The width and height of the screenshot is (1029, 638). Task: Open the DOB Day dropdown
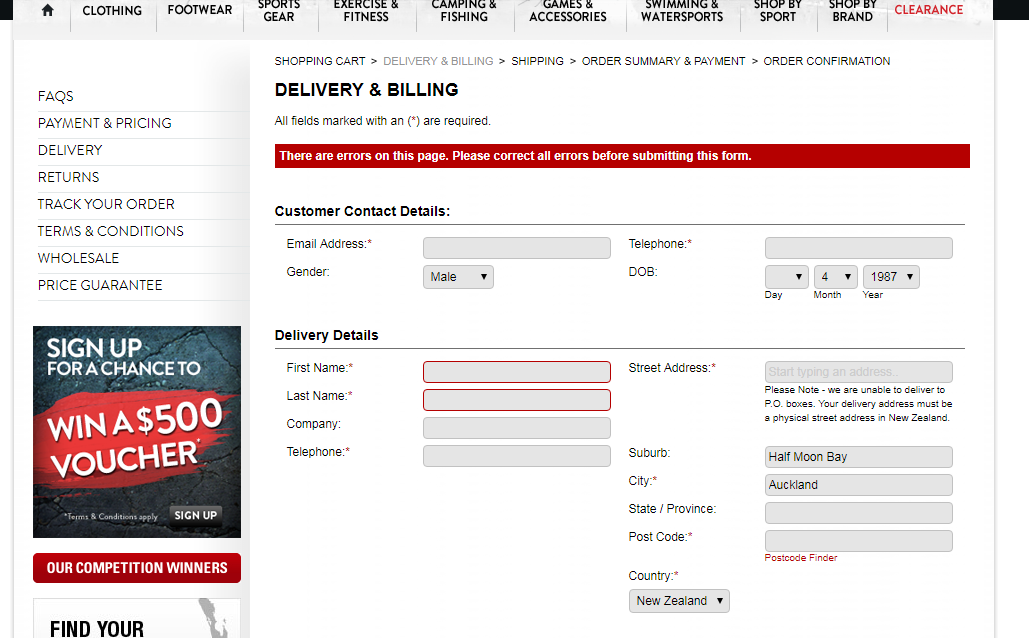point(786,277)
